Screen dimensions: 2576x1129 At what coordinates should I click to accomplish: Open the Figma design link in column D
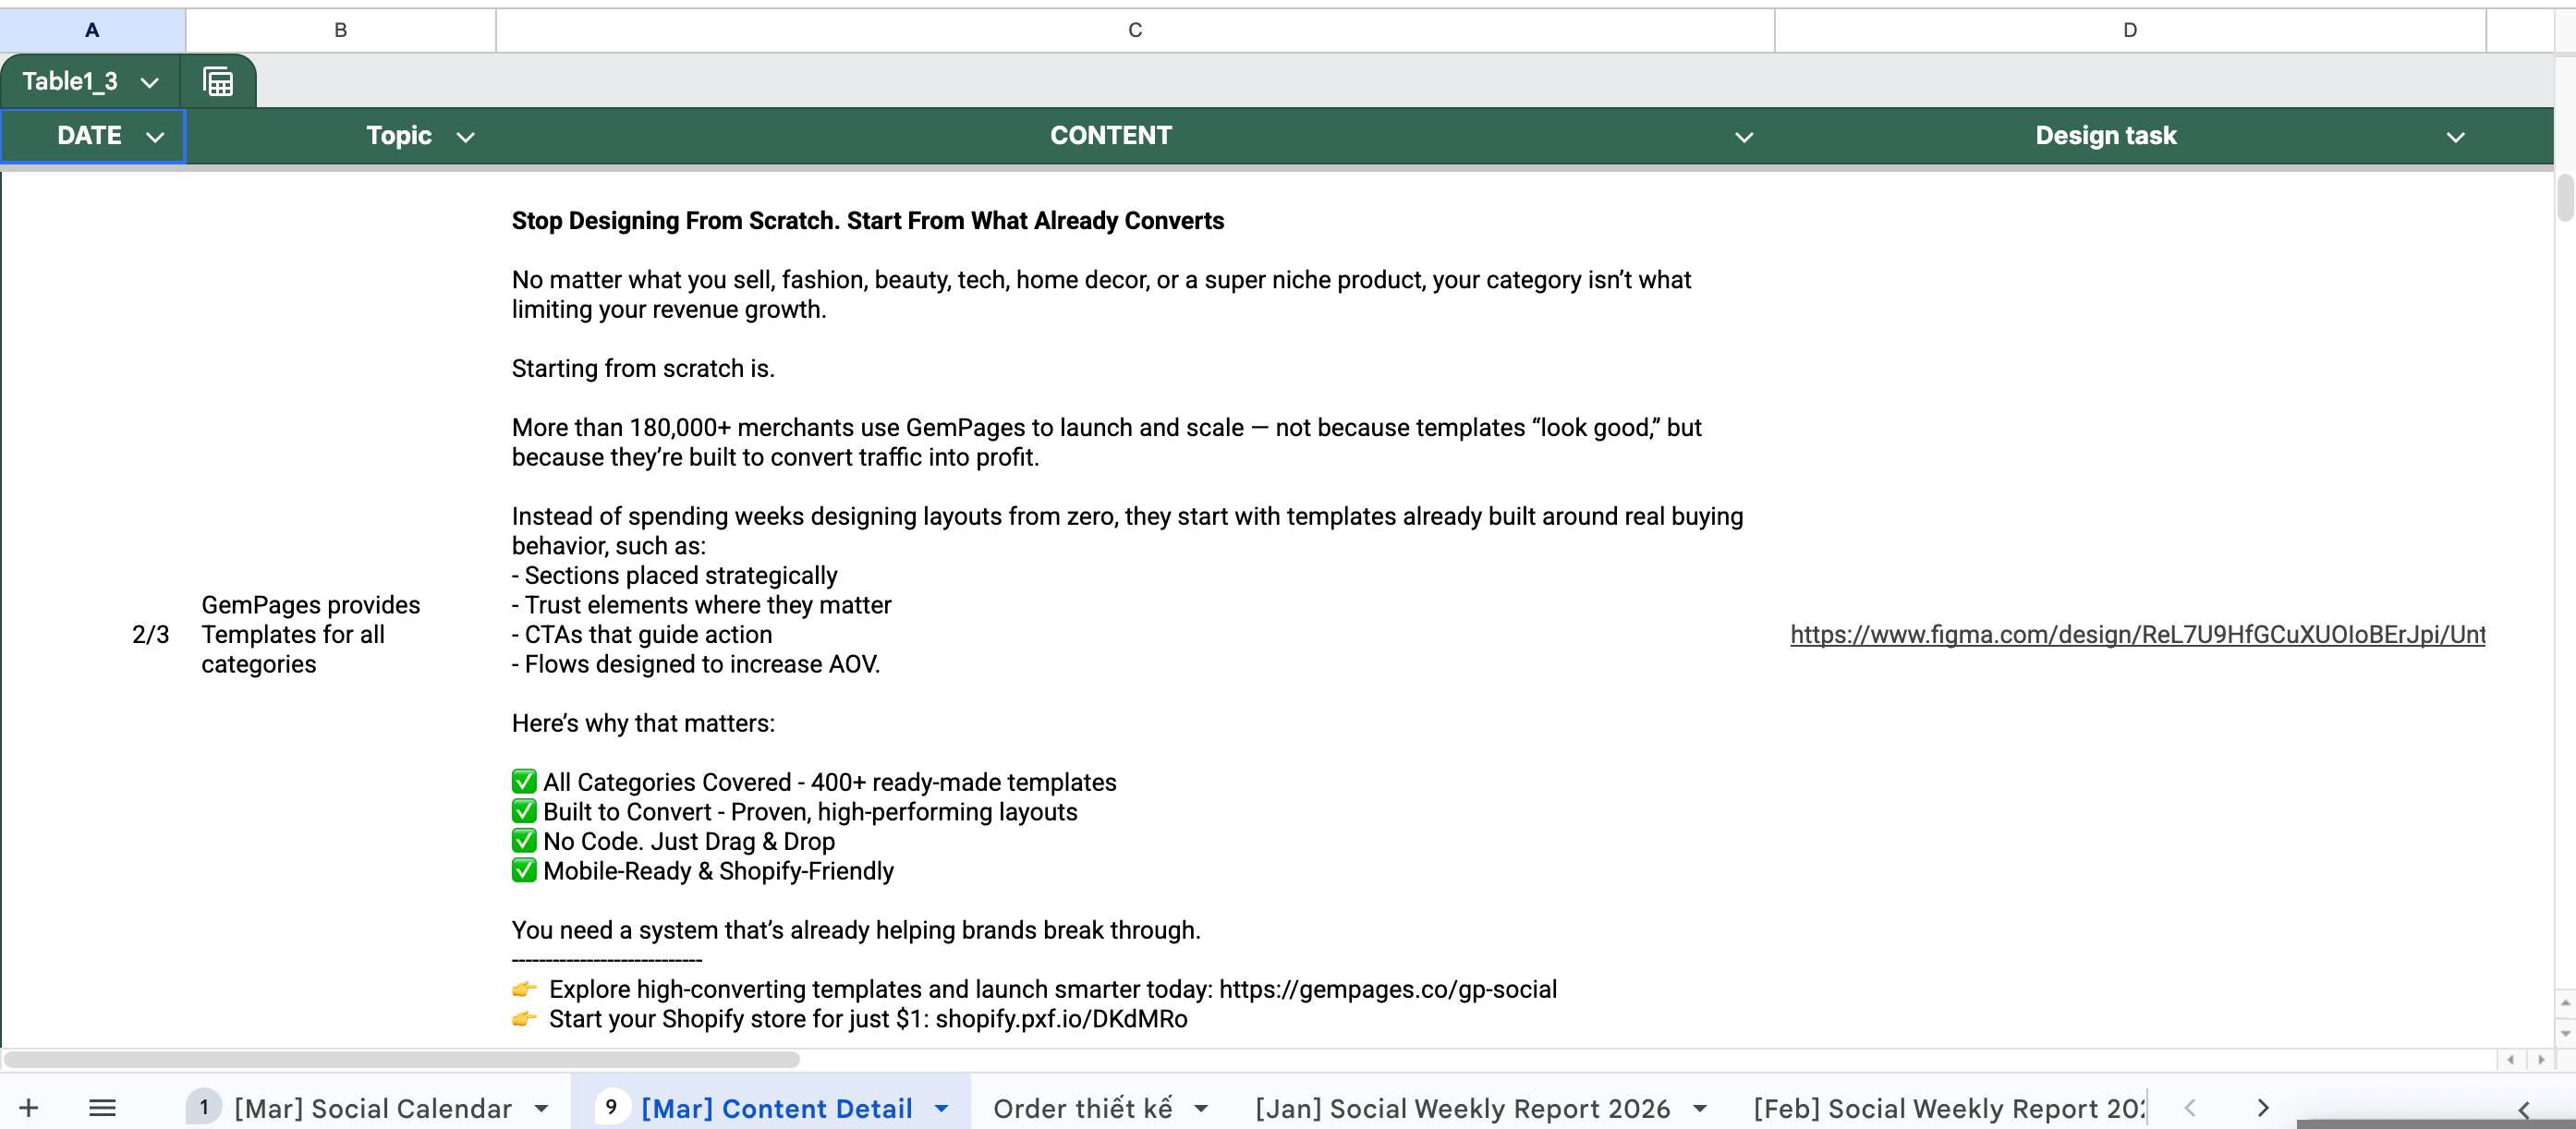[x=2137, y=634]
